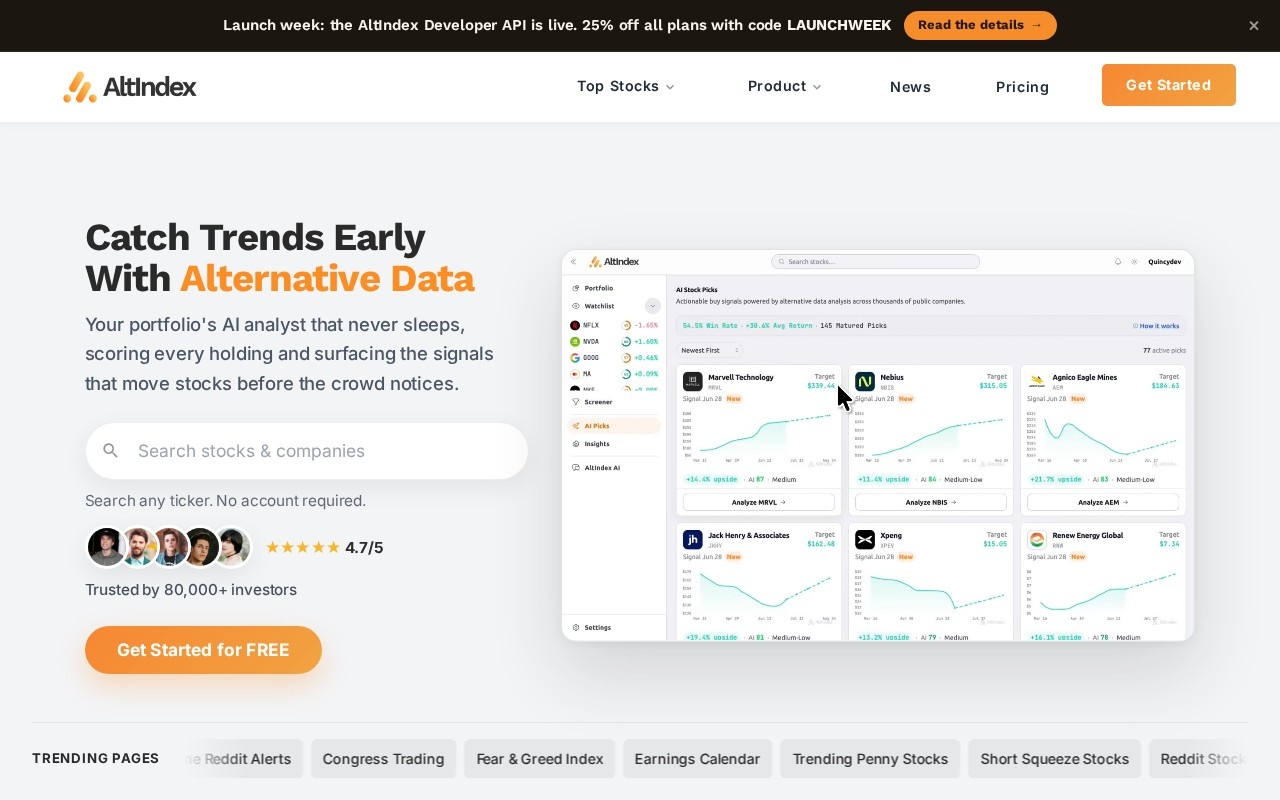Open the Congress Trading trending page
Image resolution: width=1280 pixels, height=800 pixels.
click(383, 759)
